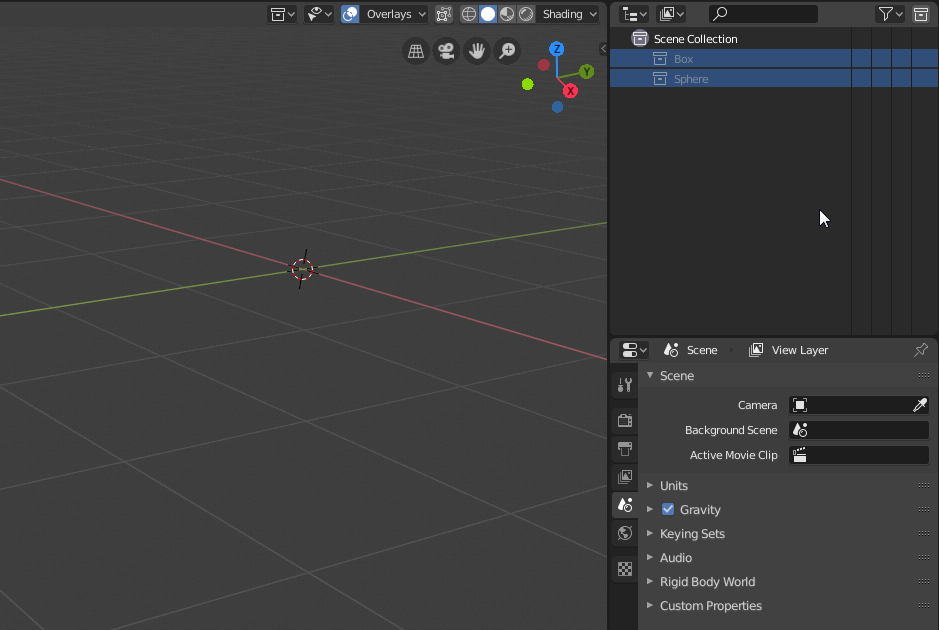Click the pan hand gizmo in the viewport
939x630 pixels.
(476, 50)
